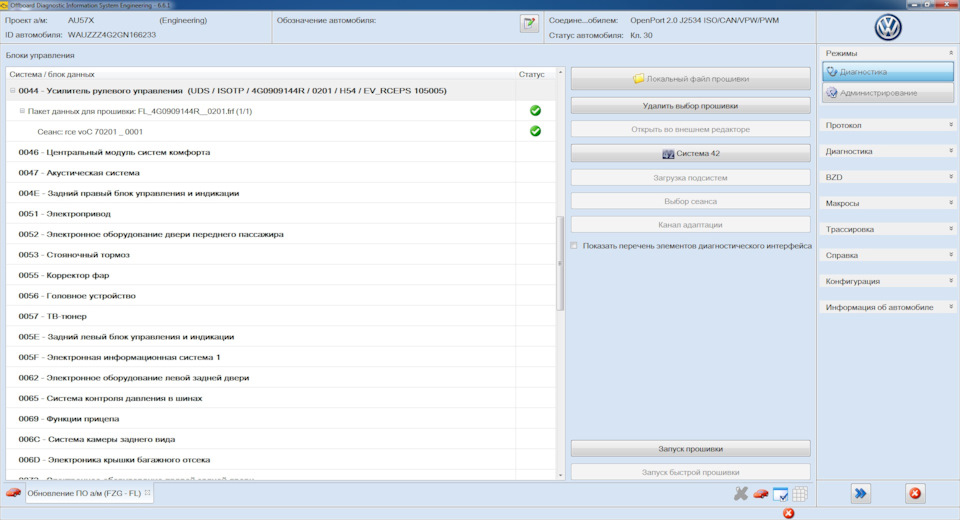
Task: Click Локальный файл прошивки button
Action: pyautogui.click(x=691, y=78)
